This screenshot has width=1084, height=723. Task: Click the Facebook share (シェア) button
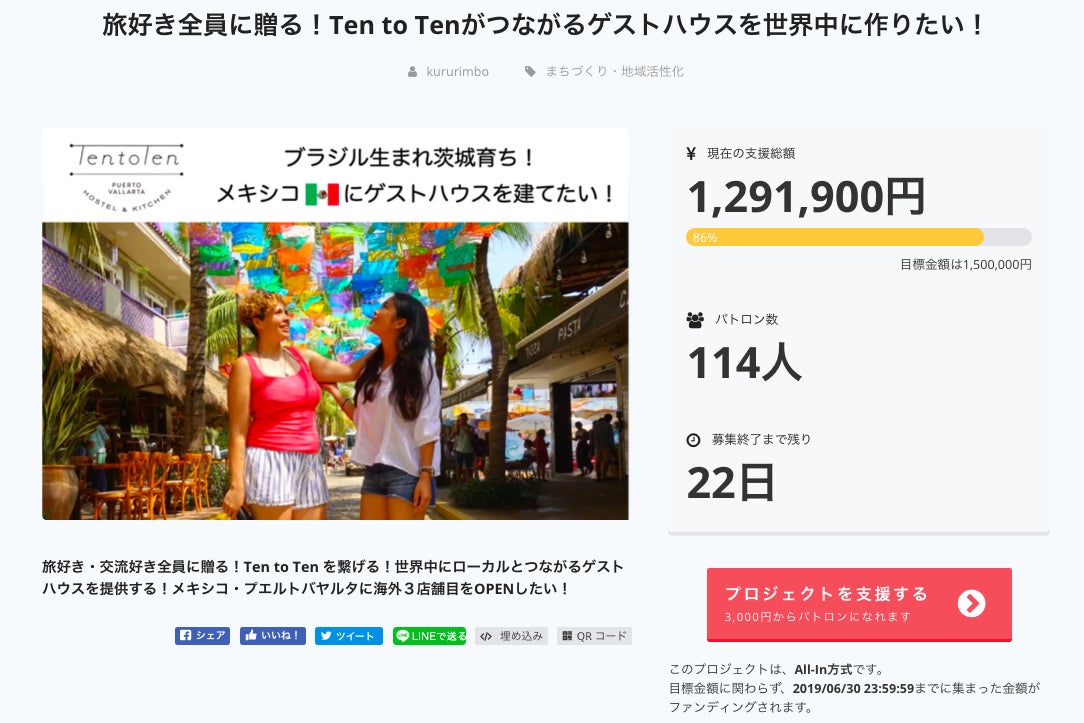pyautogui.click(x=203, y=636)
